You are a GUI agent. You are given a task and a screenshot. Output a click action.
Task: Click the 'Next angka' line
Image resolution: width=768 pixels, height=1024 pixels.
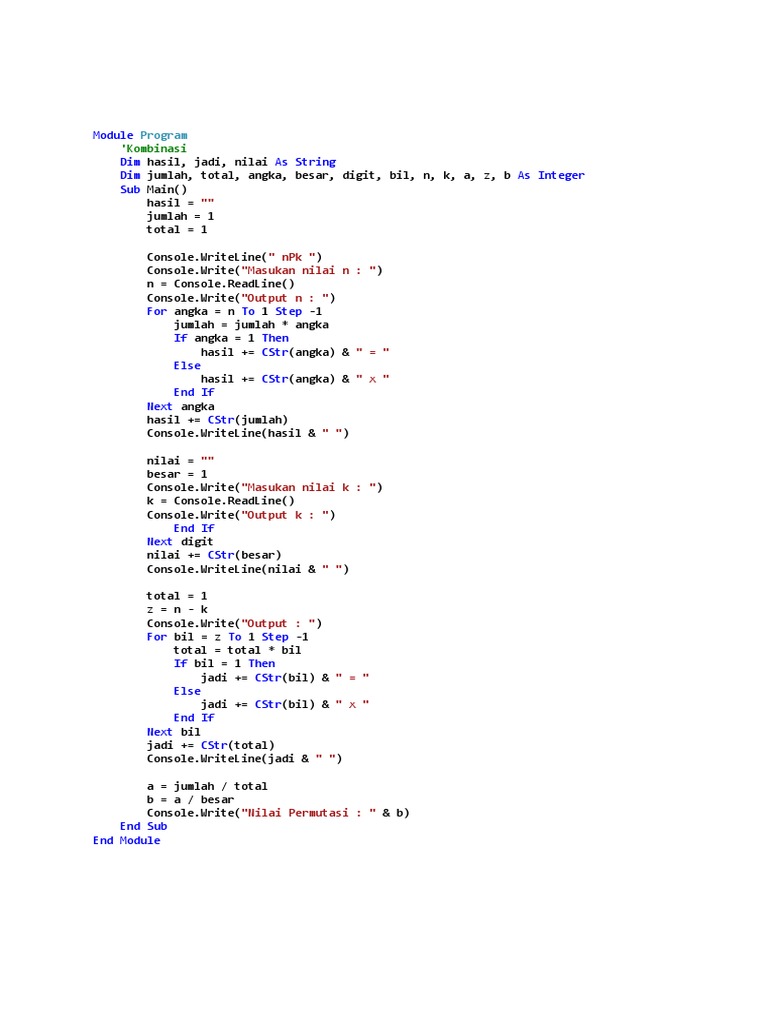click(x=180, y=406)
